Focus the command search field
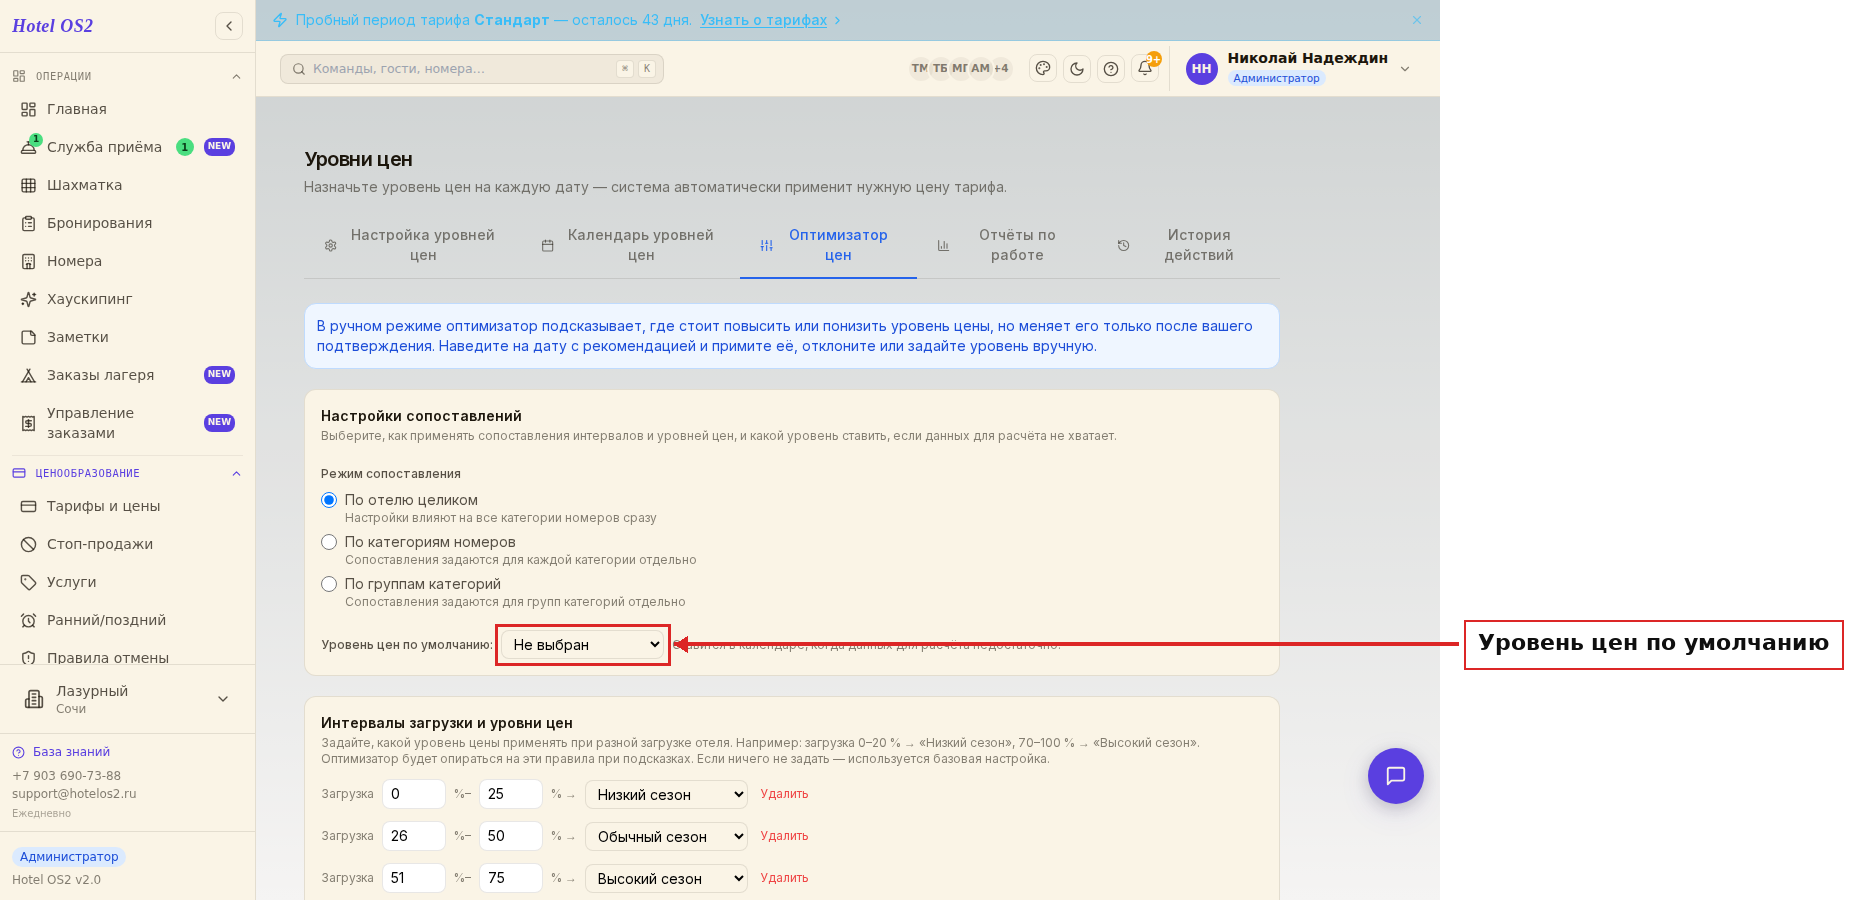1867x900 pixels. pyautogui.click(x=472, y=69)
